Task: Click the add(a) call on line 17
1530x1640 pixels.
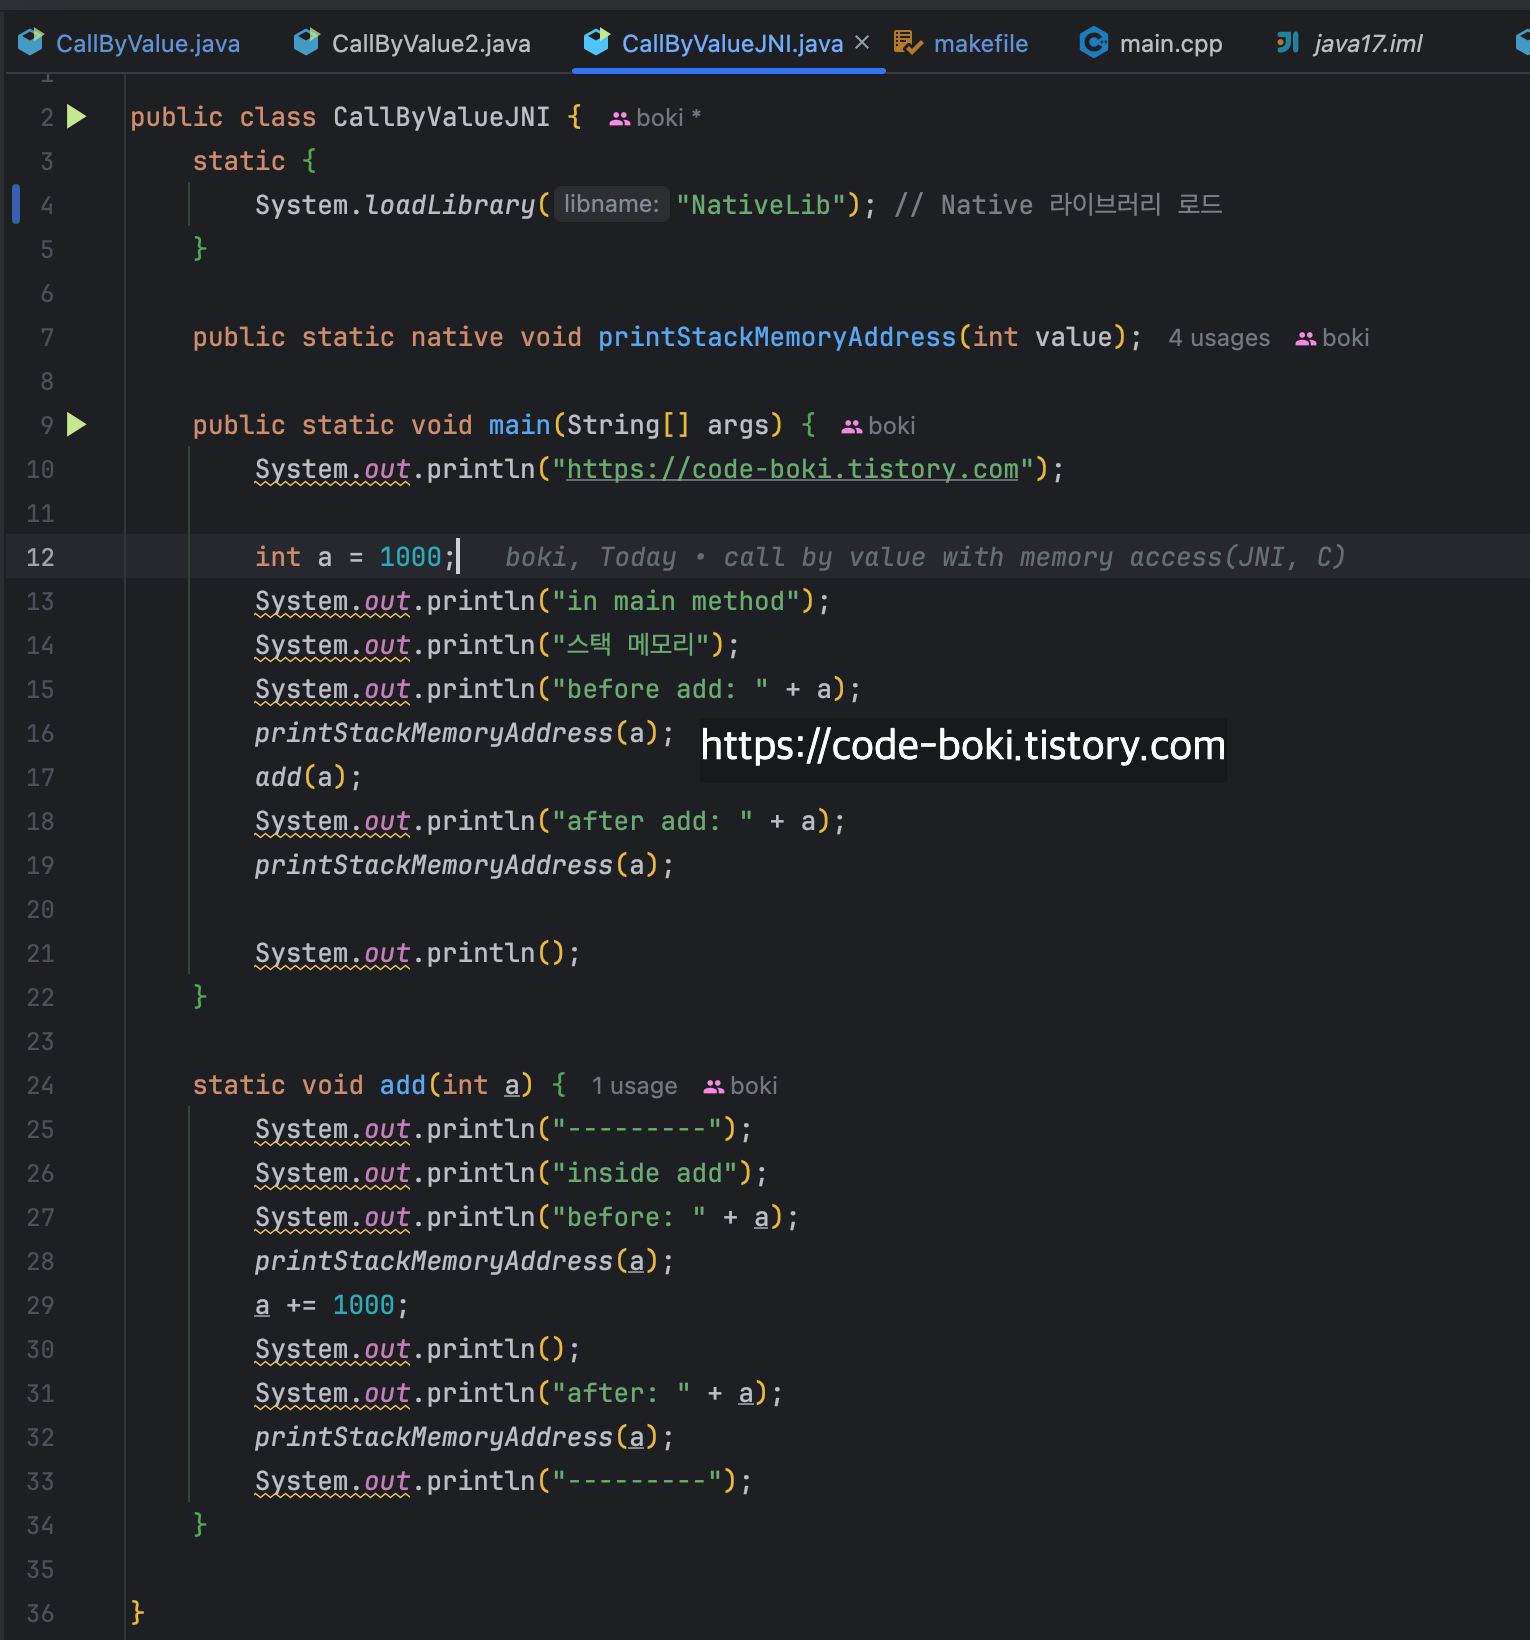Action: click(308, 777)
